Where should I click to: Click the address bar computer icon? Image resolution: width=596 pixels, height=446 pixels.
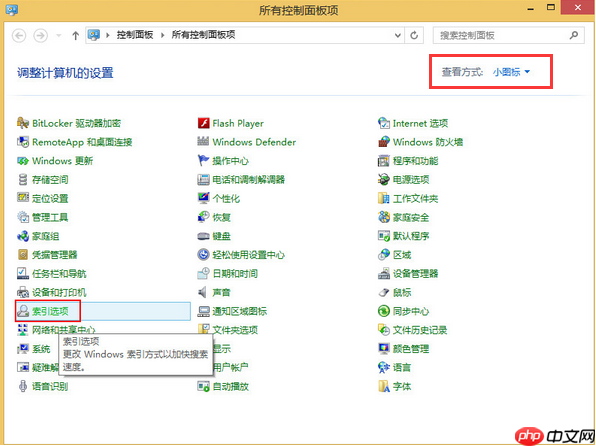[94, 35]
